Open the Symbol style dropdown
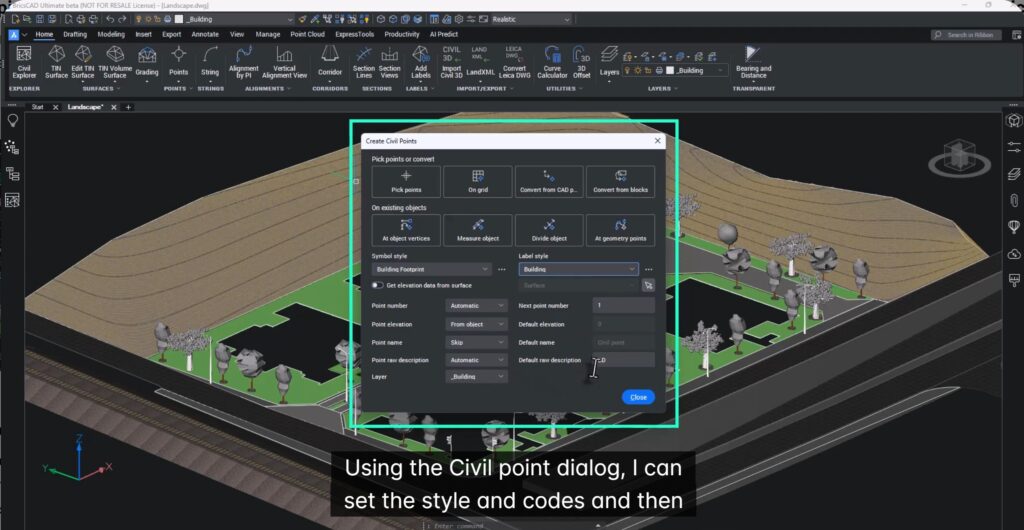Image resolution: width=1024 pixels, height=530 pixels. click(x=432, y=269)
